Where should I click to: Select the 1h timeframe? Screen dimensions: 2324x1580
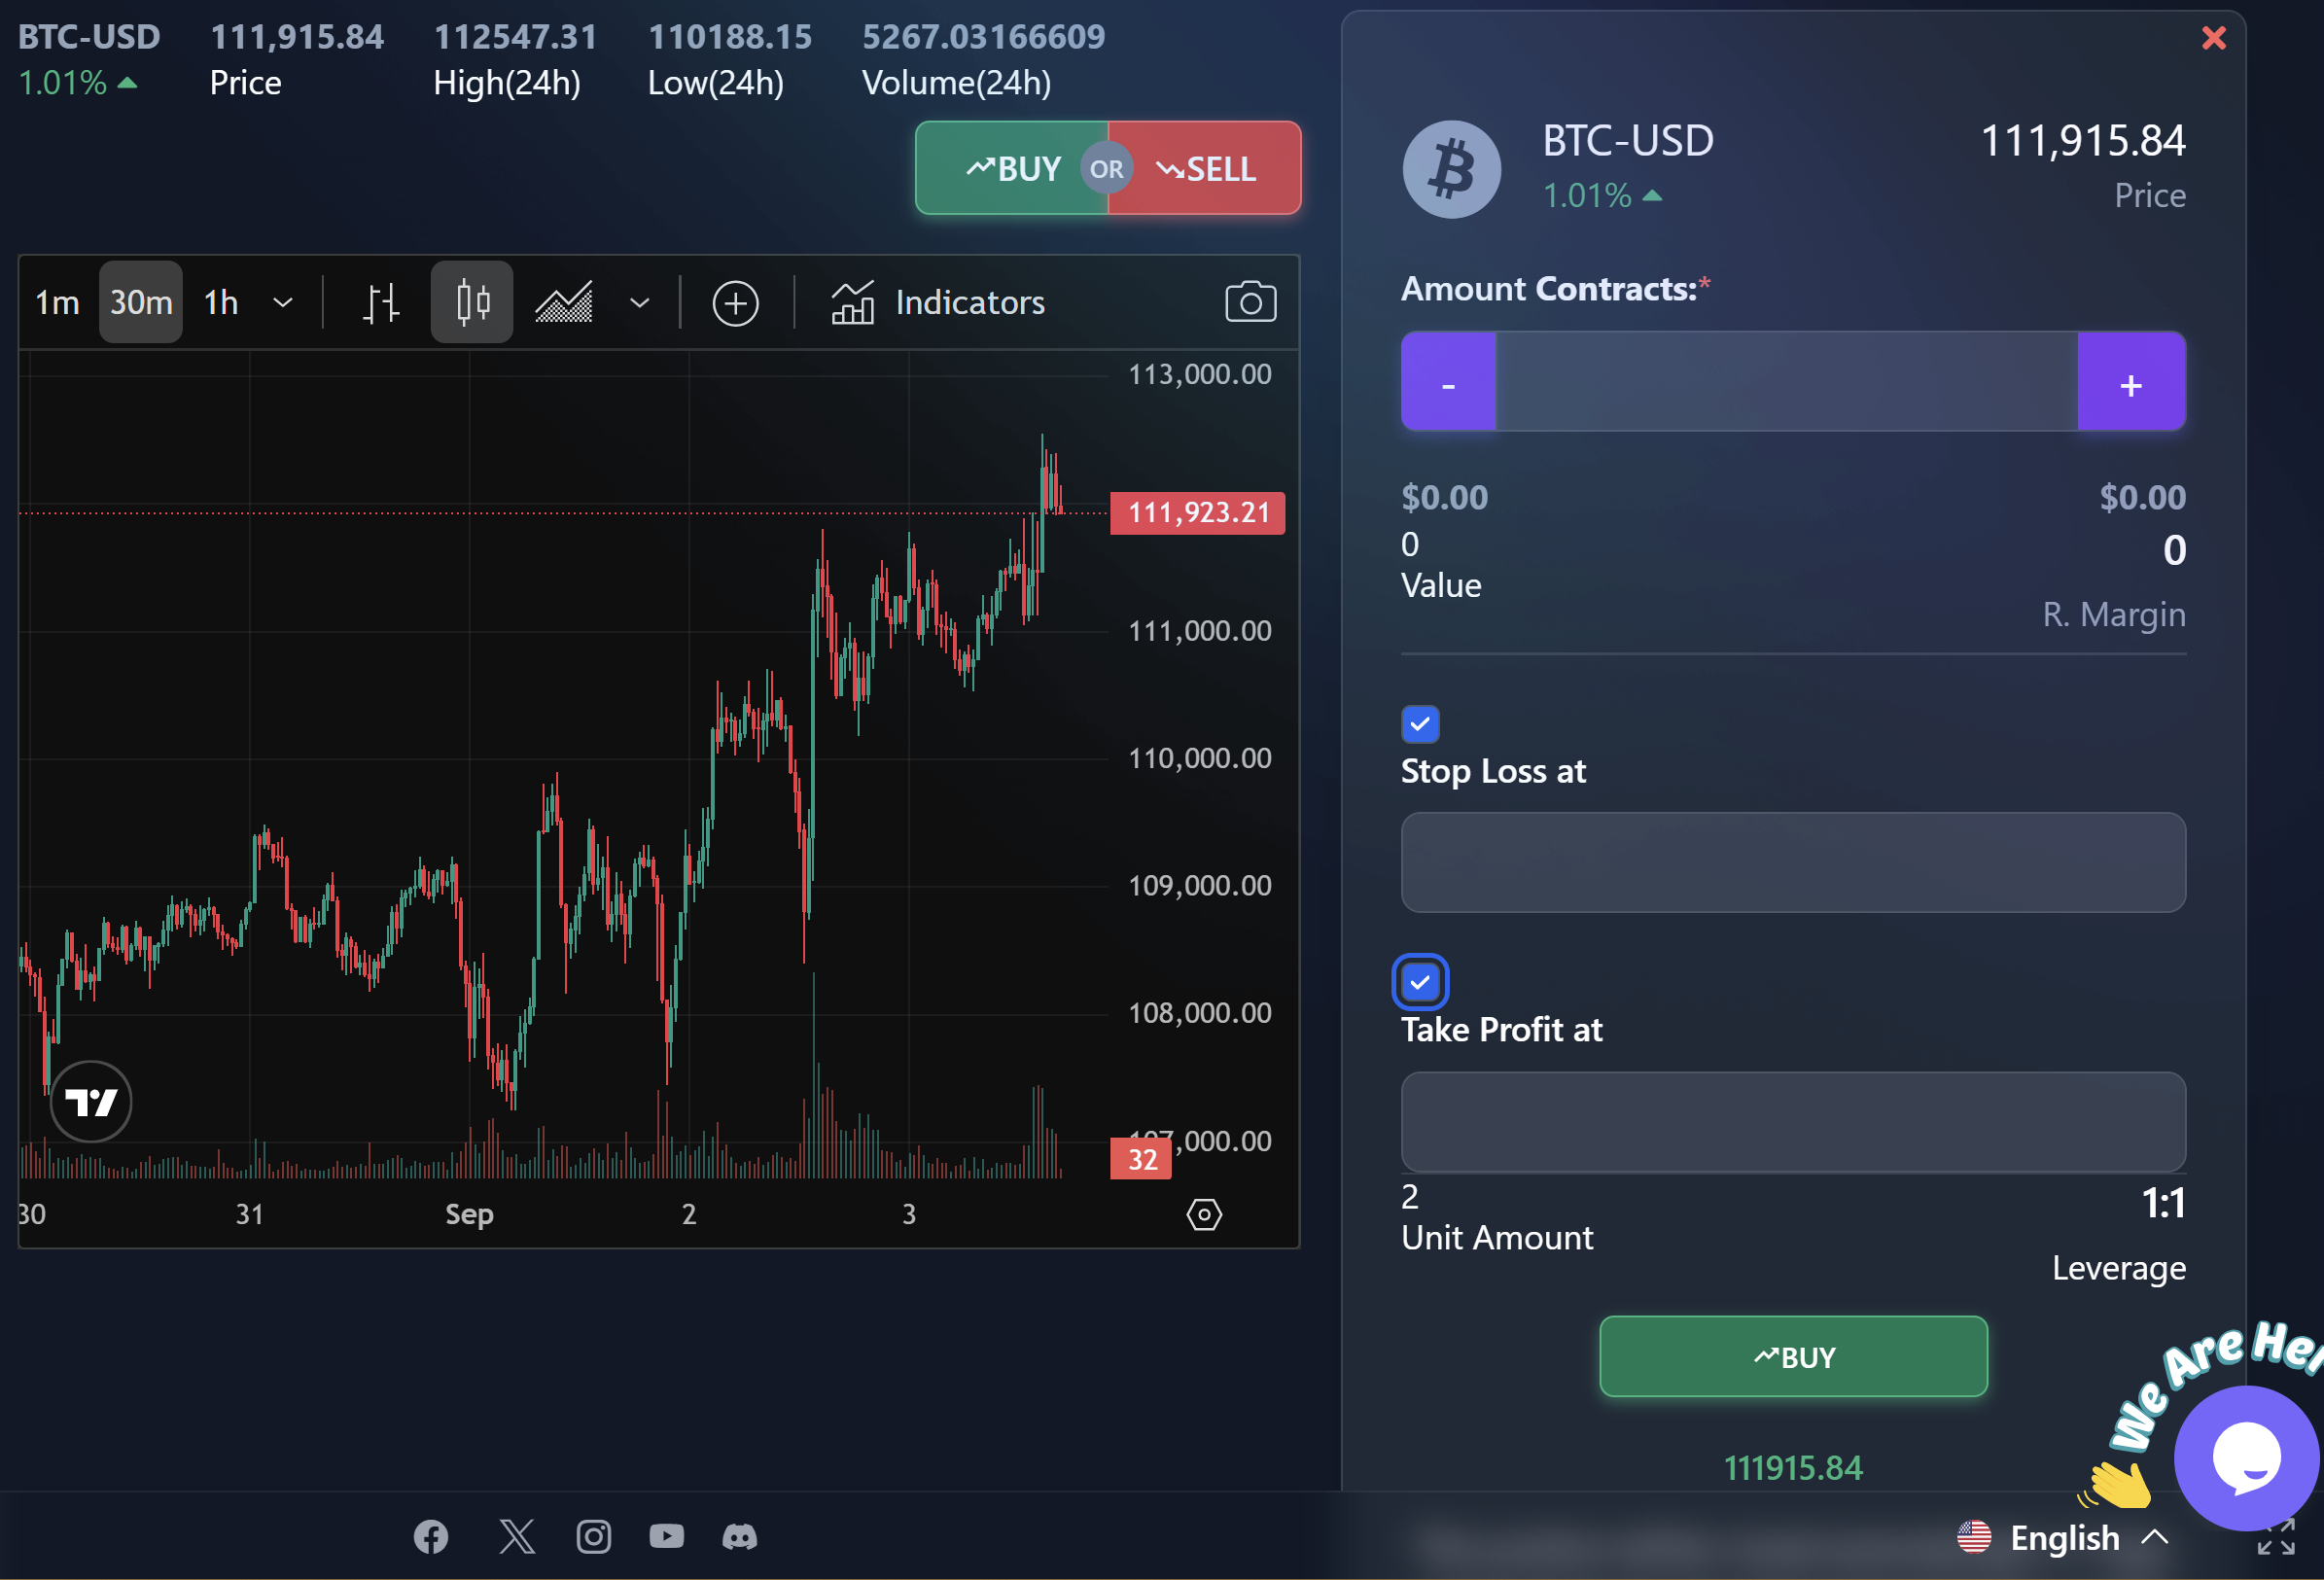tap(221, 302)
